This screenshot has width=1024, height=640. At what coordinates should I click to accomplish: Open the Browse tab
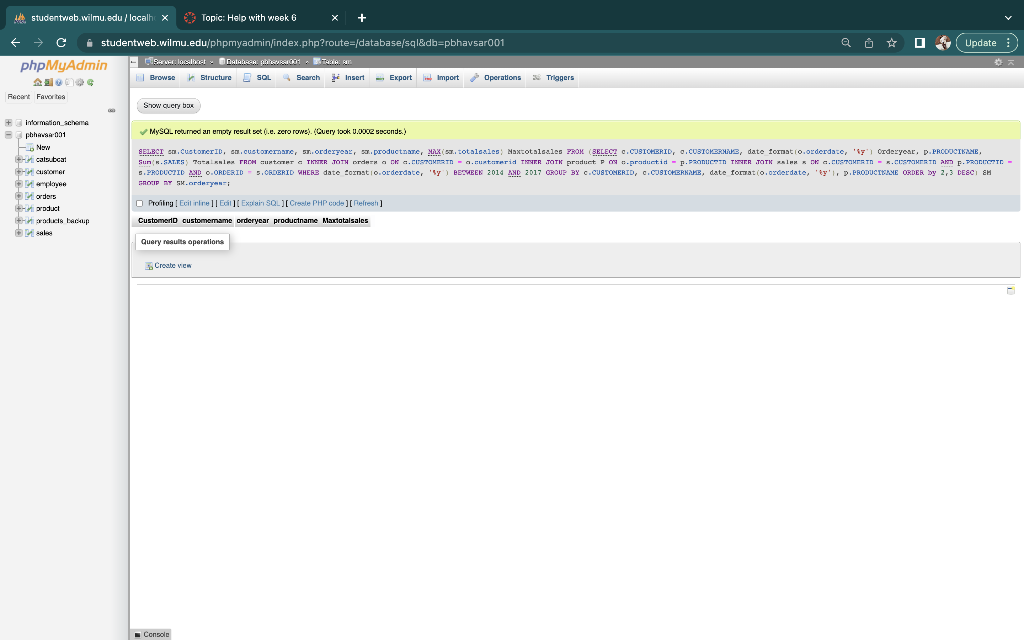pyautogui.click(x=155, y=78)
